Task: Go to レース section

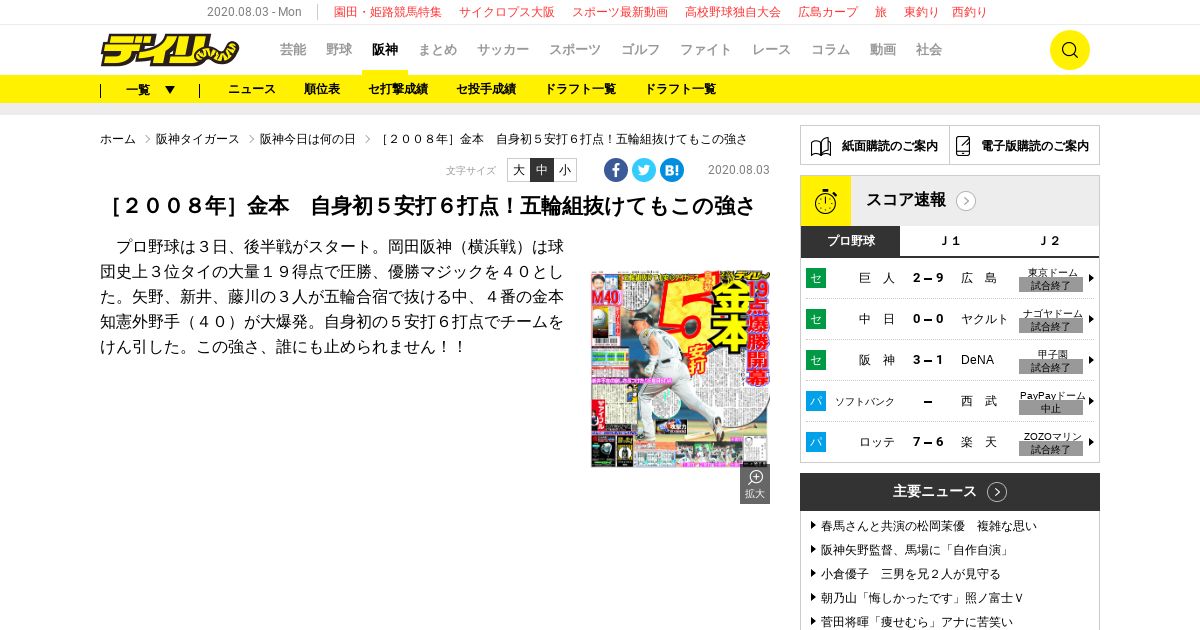Action: click(x=771, y=50)
